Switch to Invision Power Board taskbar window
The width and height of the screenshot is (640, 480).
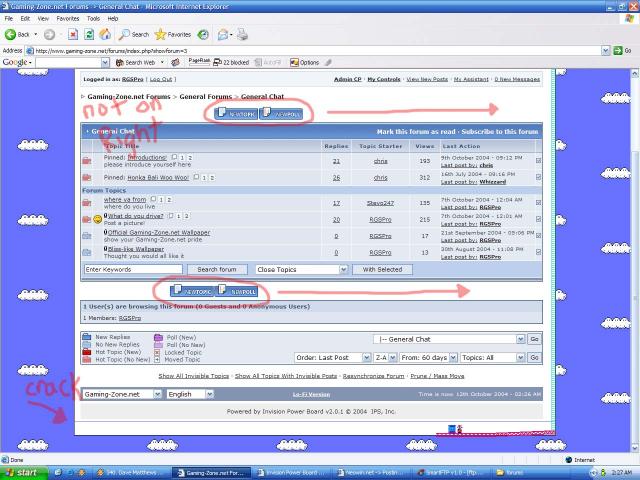tap(293, 473)
